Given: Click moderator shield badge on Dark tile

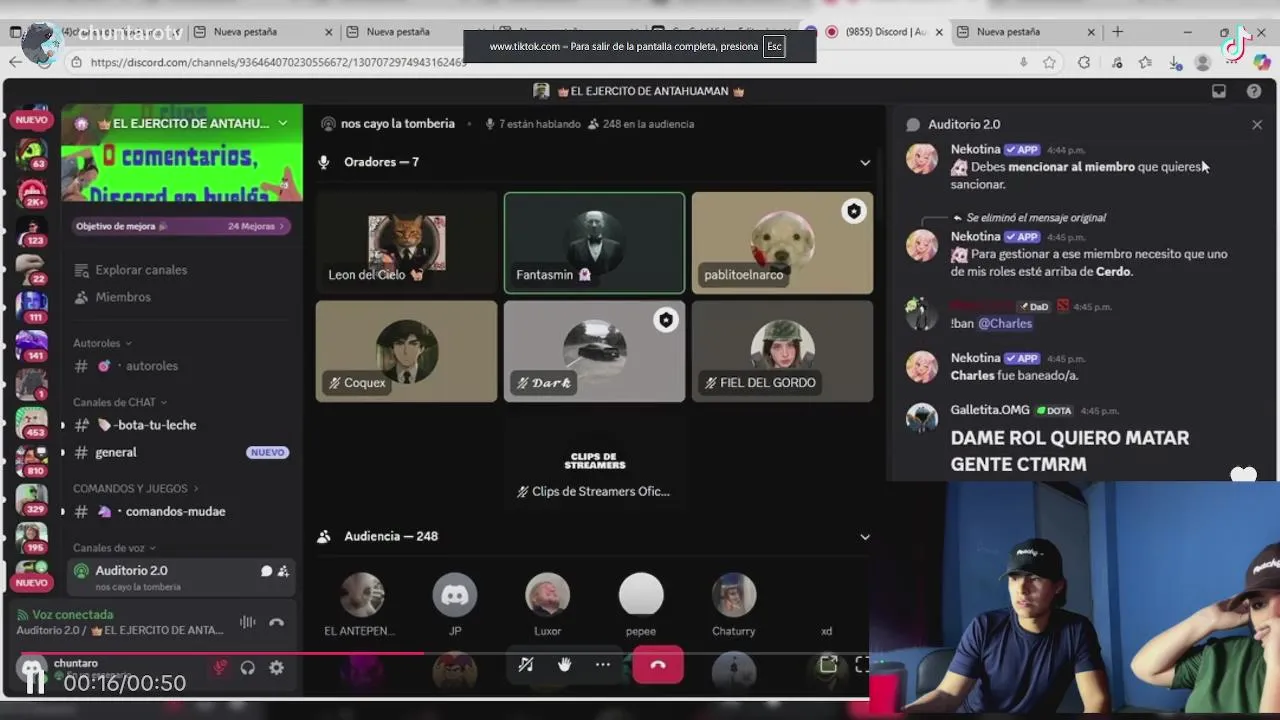Looking at the screenshot, I should tap(666, 320).
